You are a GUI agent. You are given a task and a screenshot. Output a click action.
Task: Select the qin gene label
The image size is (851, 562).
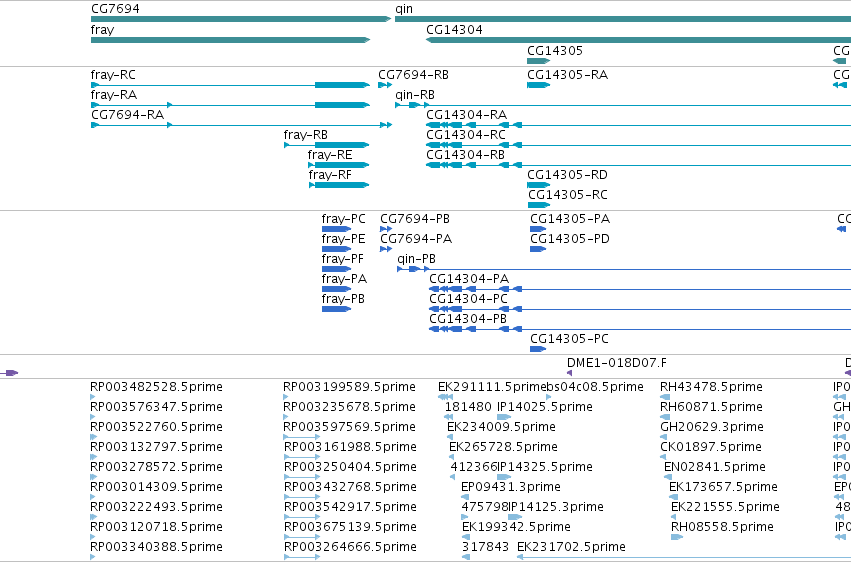(x=404, y=9)
